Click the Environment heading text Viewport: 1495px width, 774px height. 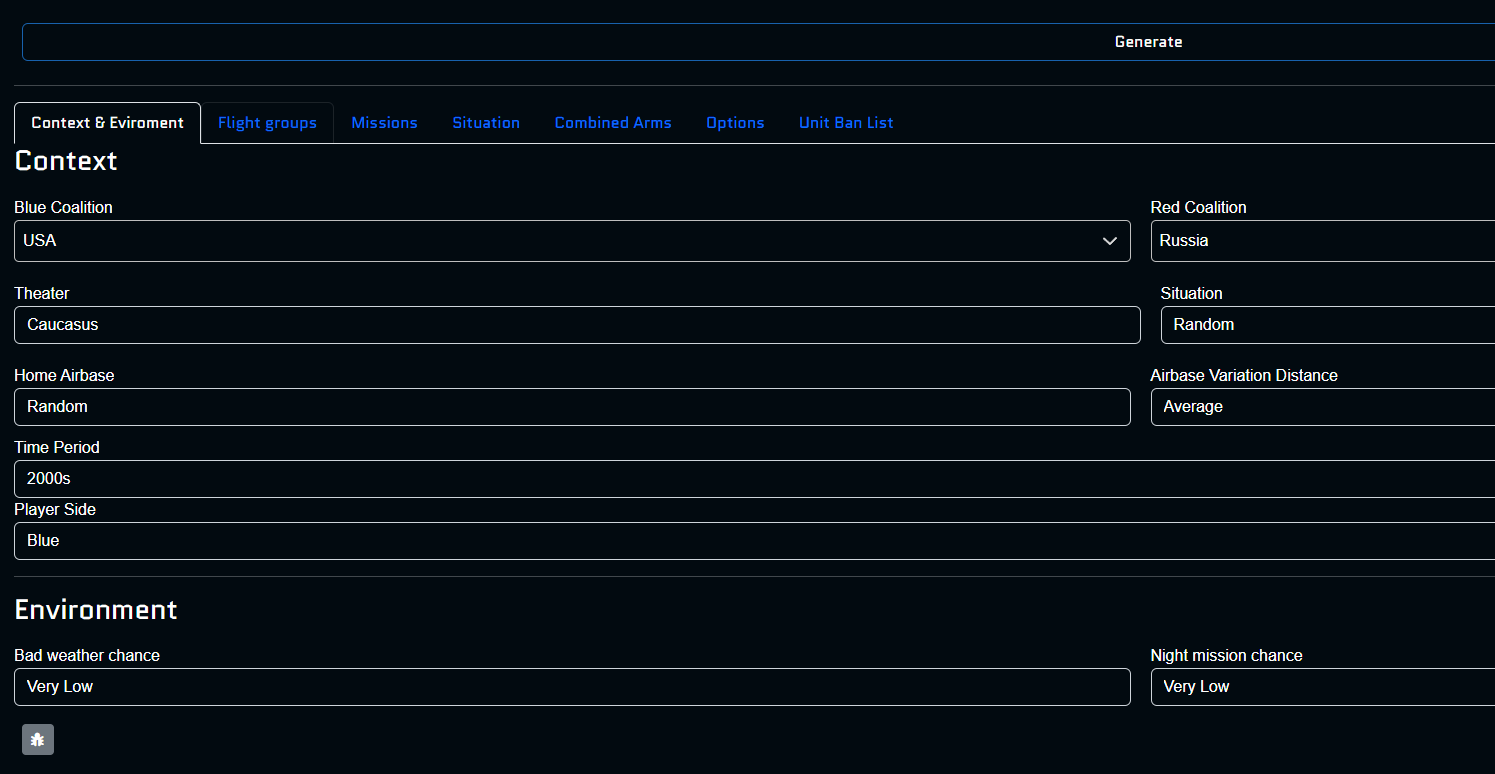pos(96,610)
